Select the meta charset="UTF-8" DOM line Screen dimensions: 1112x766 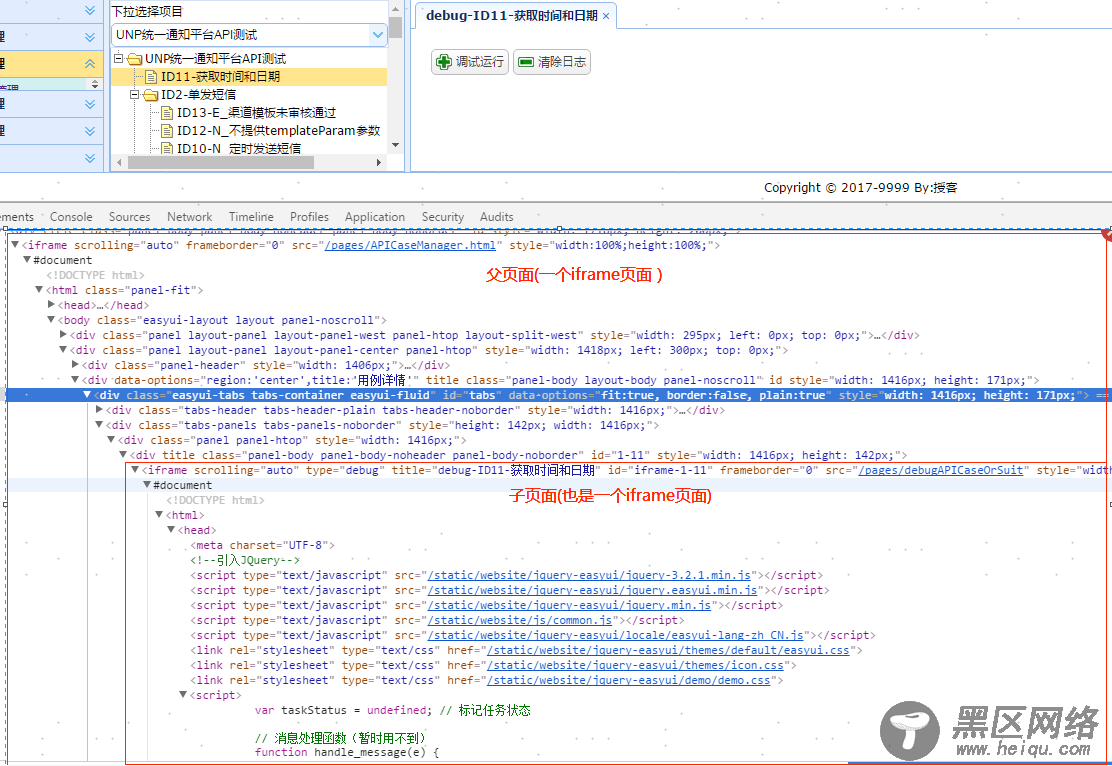[x=262, y=545]
